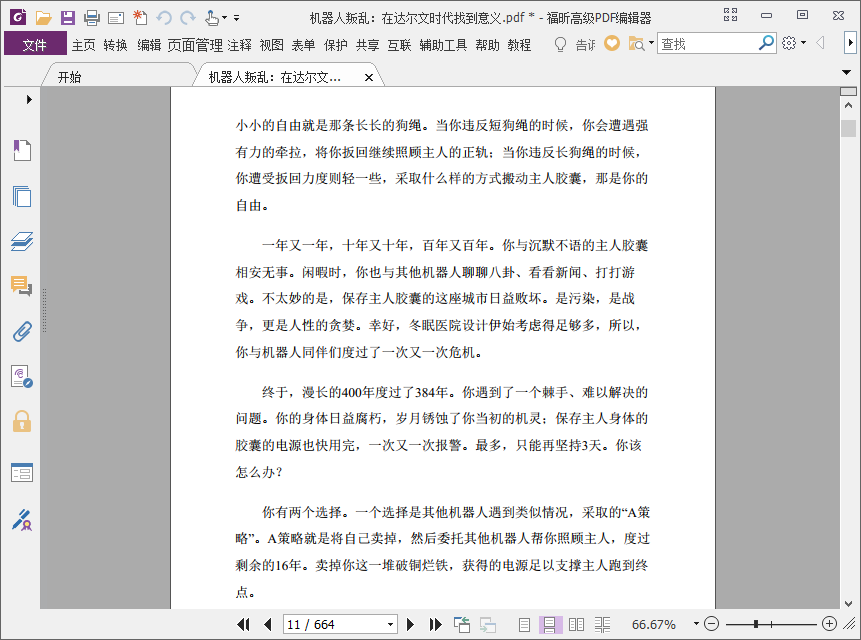Open the Layers panel

pos(22,241)
